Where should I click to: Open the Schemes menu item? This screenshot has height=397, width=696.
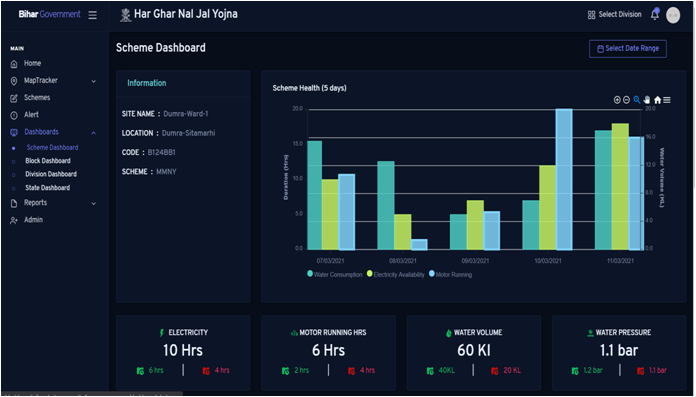[37, 98]
